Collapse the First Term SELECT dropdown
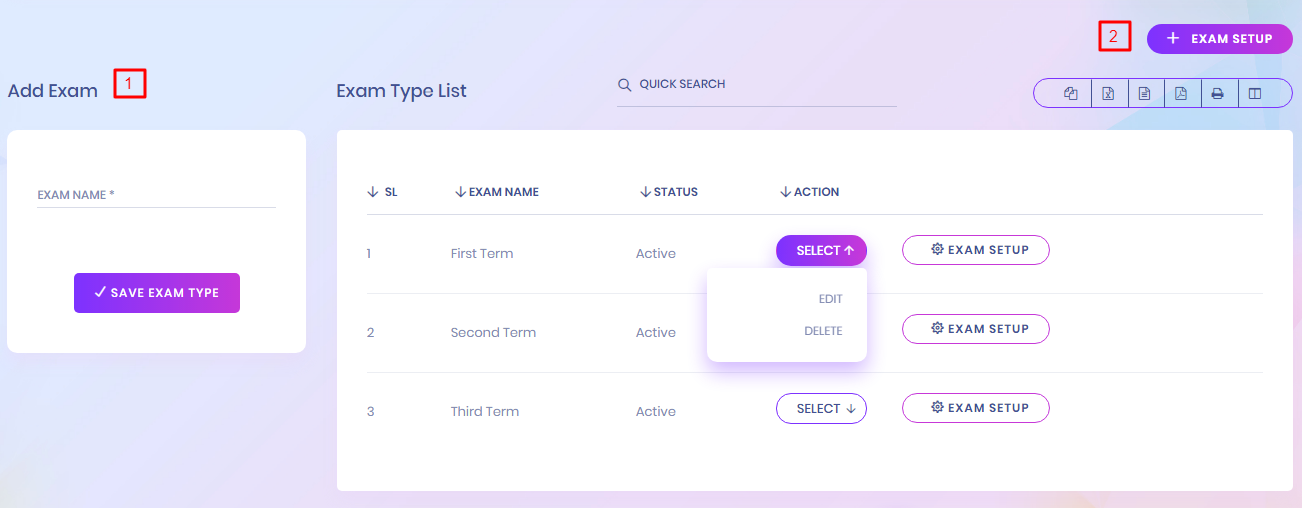 821,251
